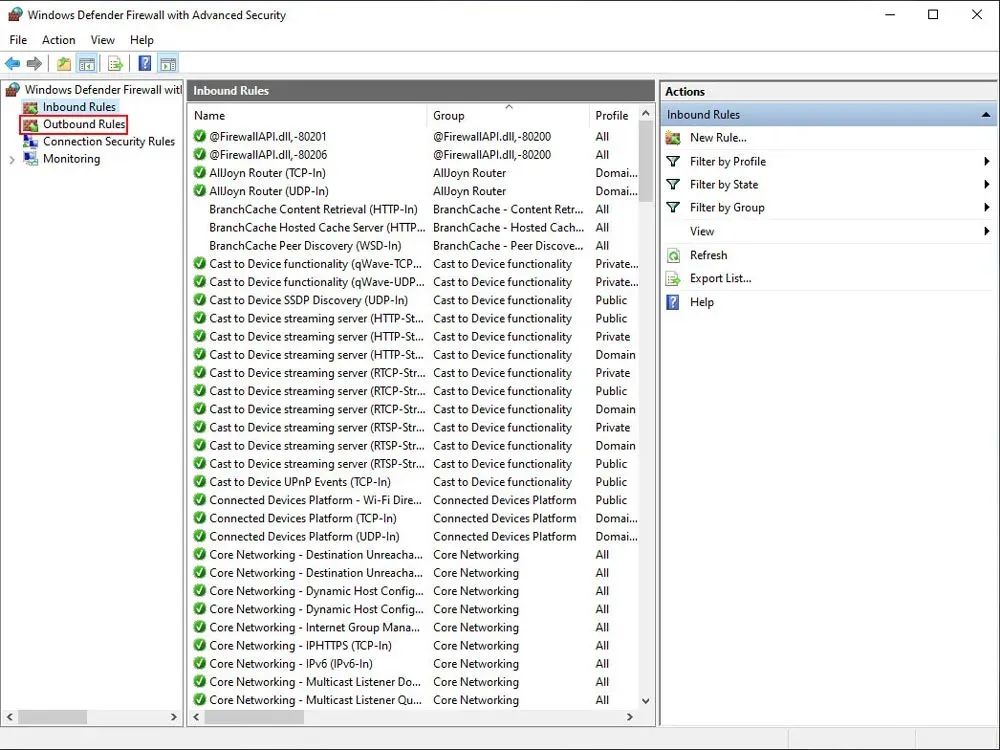Click the Filter by State funnel icon
Screen dimensions: 1000x750
673,184
